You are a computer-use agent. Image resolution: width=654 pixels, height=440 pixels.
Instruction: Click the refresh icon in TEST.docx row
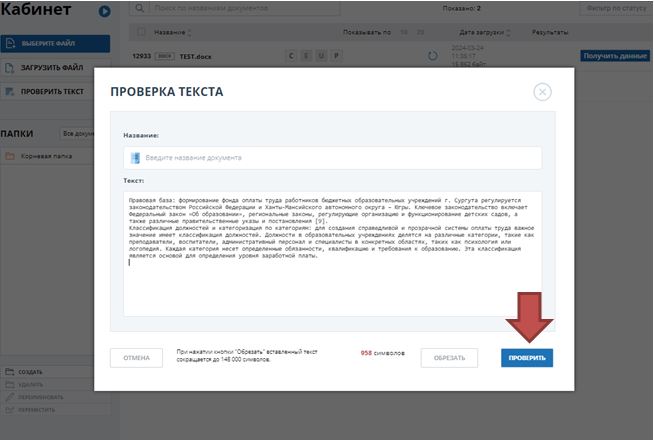pyautogui.click(x=432, y=56)
